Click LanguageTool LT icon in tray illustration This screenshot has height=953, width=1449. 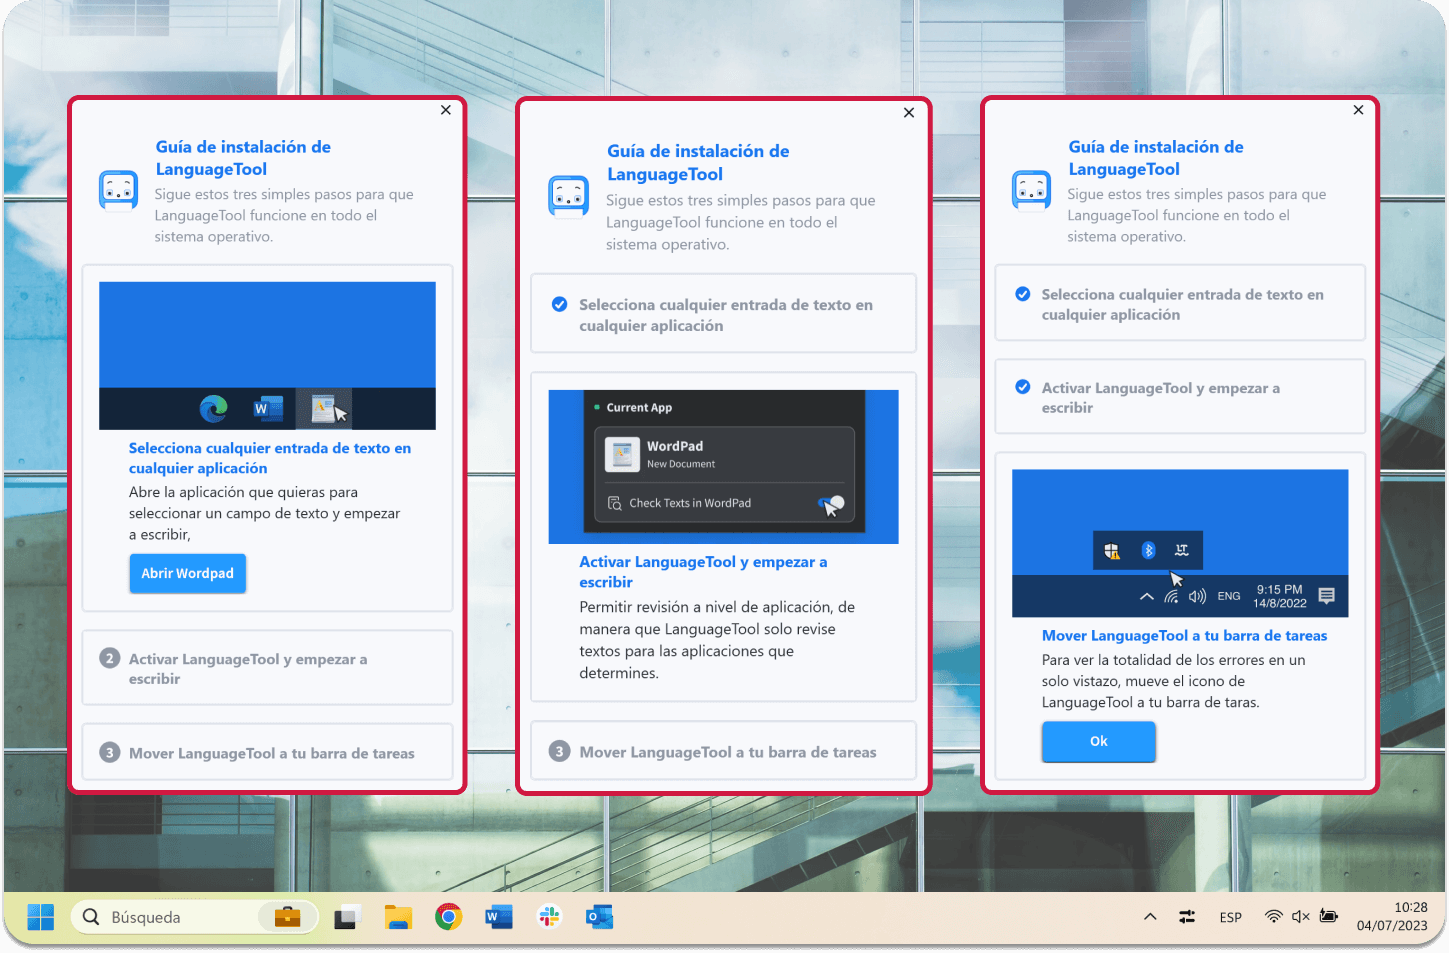click(x=1182, y=550)
